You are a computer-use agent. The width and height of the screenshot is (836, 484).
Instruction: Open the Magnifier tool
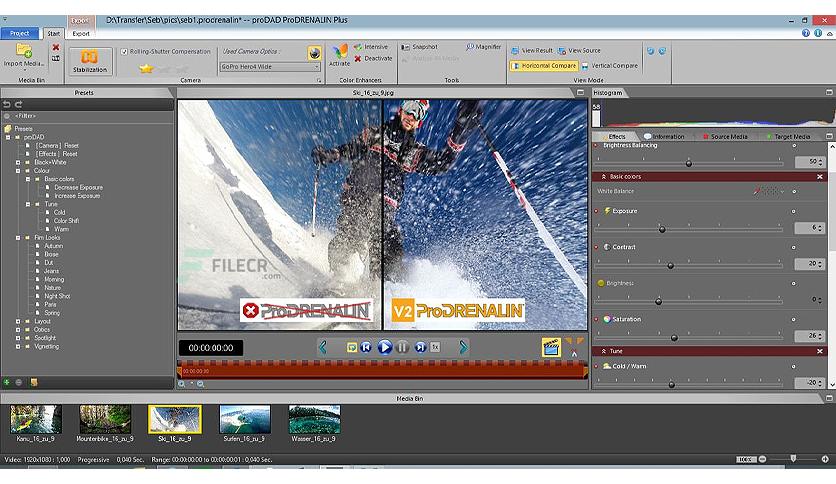point(484,47)
